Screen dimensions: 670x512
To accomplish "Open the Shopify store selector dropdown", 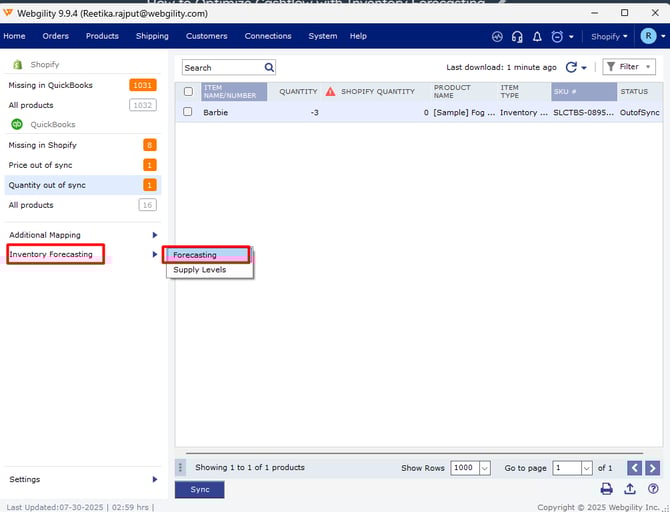I will (609, 37).
